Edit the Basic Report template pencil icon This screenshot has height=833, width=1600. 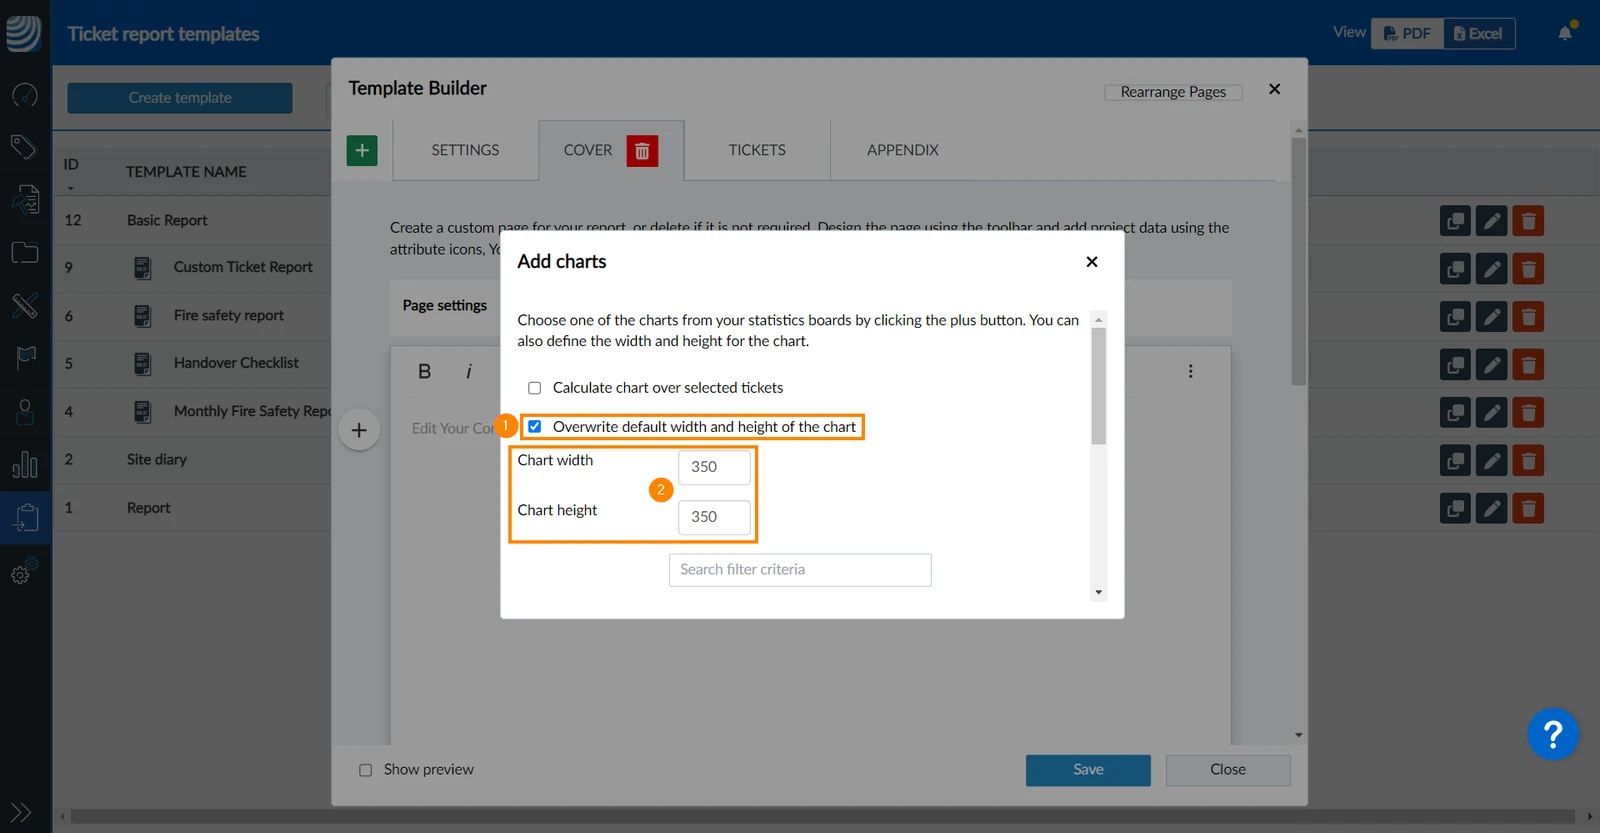point(1491,220)
